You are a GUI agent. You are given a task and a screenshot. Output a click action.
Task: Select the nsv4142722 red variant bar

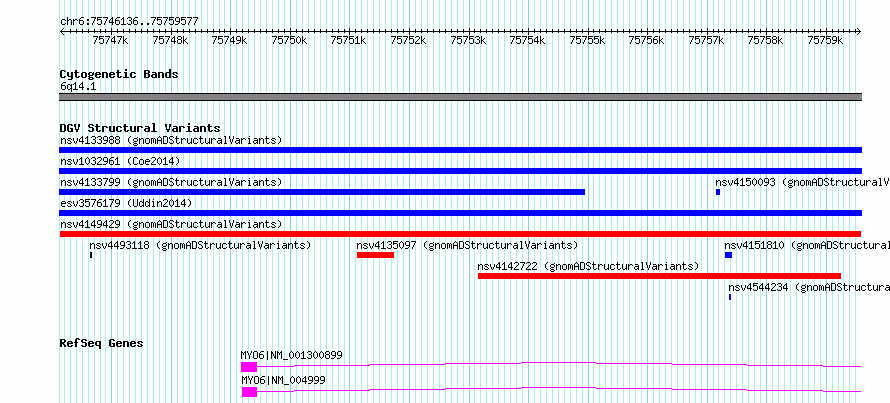659,276
